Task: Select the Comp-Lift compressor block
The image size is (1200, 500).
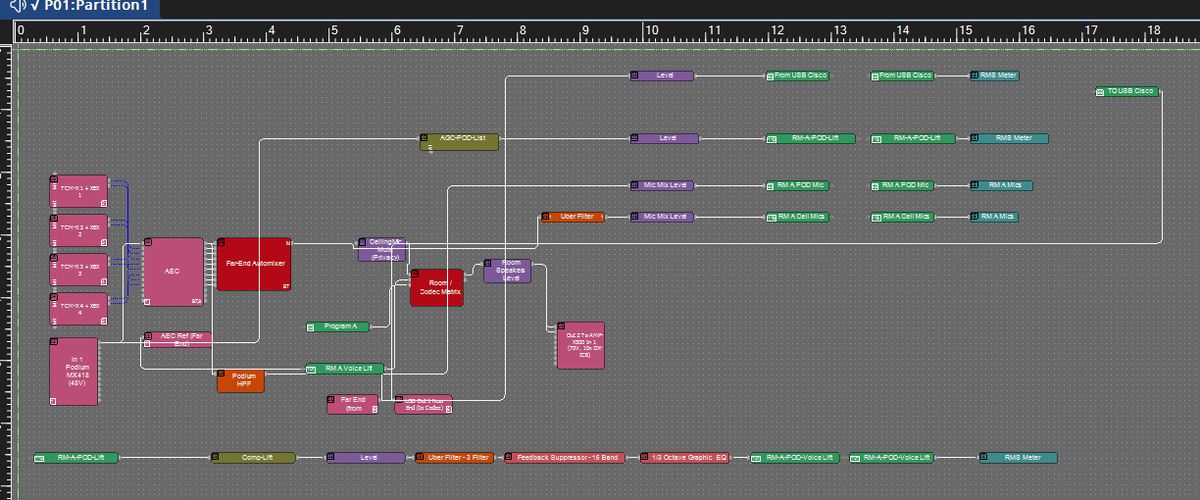Action: (253, 458)
